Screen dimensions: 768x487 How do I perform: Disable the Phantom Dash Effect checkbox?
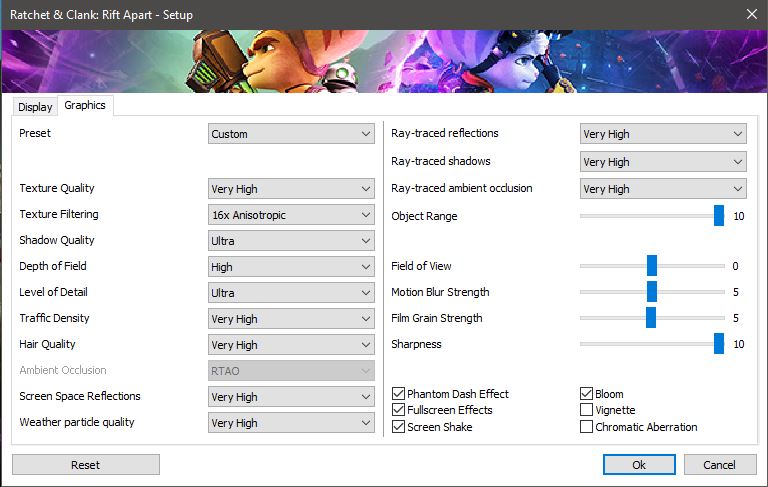point(398,393)
